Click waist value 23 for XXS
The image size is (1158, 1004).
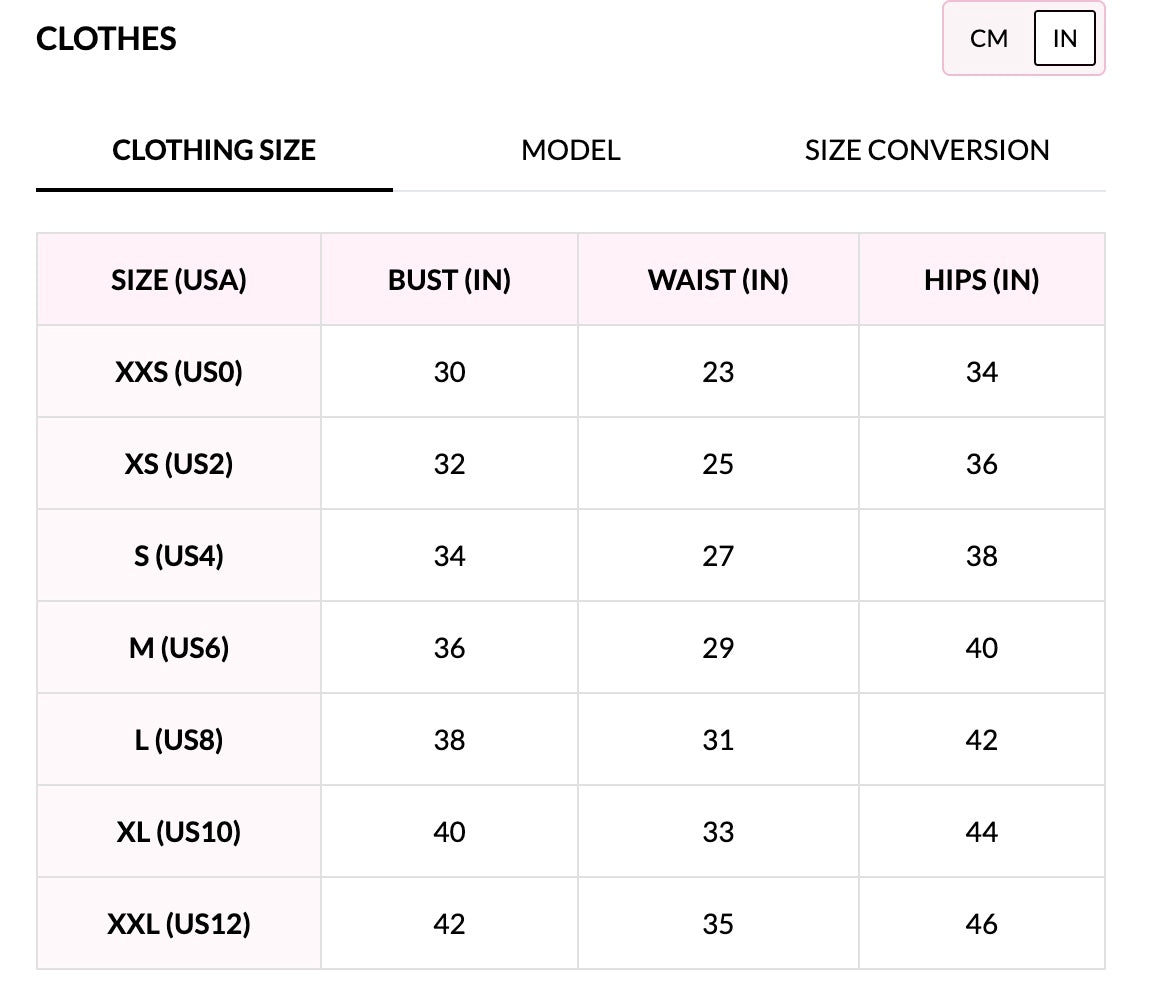(718, 372)
